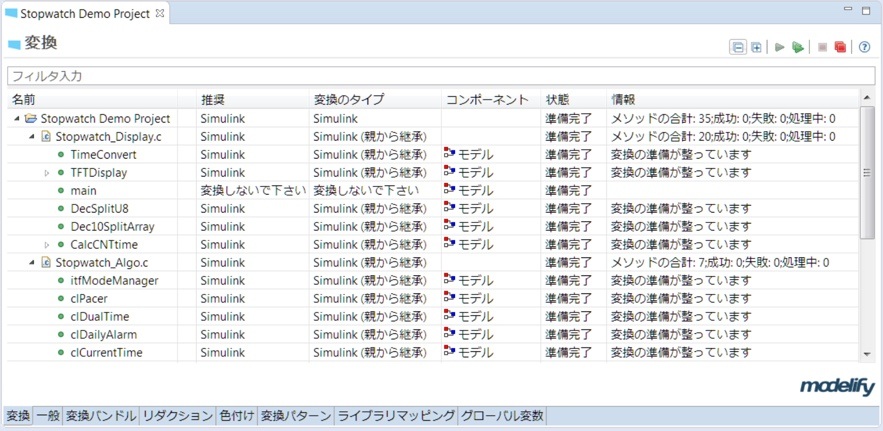The height and width of the screenshot is (431, 883).
Task: Click the メソッドの合計: 35 info cell
Action: tap(723, 119)
